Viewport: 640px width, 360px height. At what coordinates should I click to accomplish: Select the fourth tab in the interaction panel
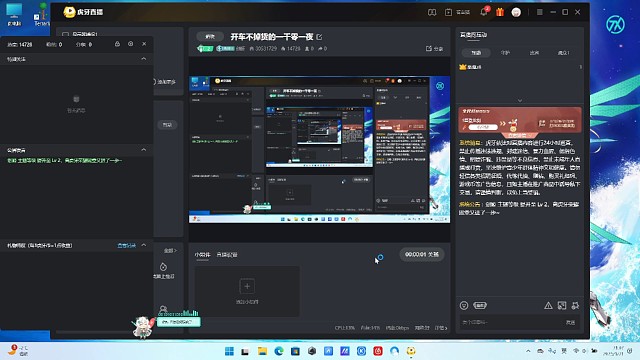click(x=563, y=53)
